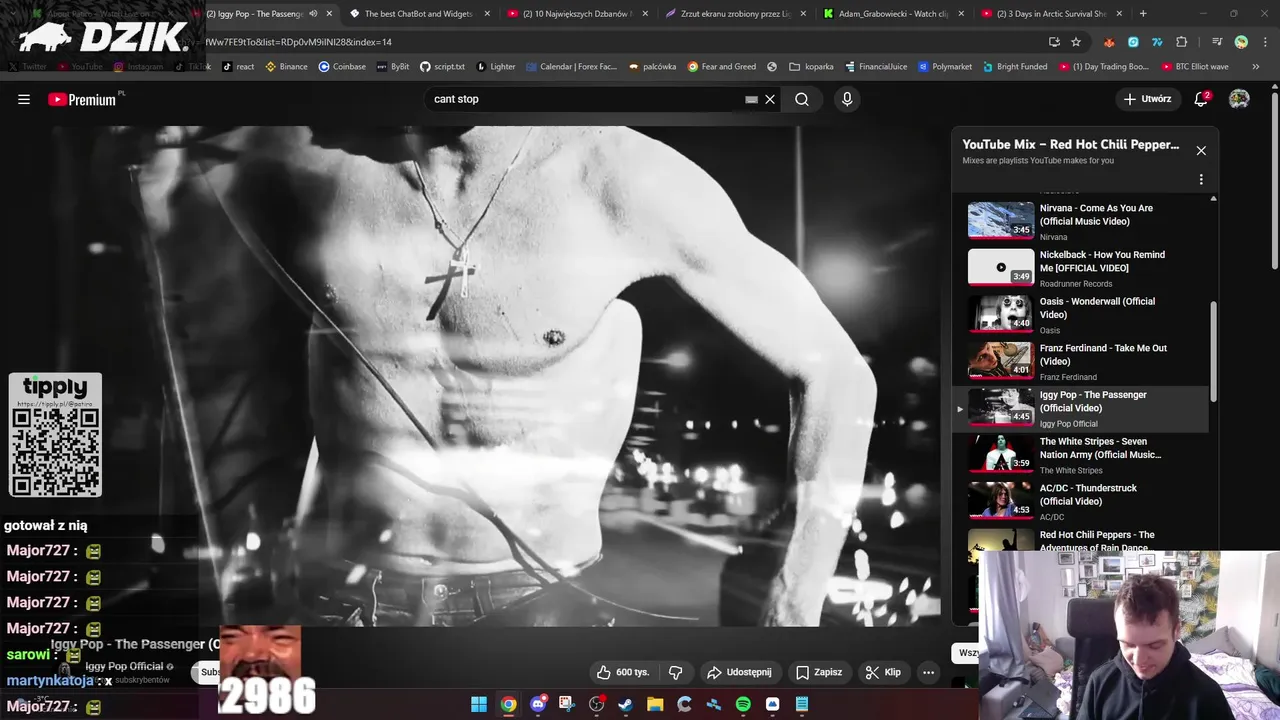
Task: Open browser extensions puzzle icon
Action: 1182,42
